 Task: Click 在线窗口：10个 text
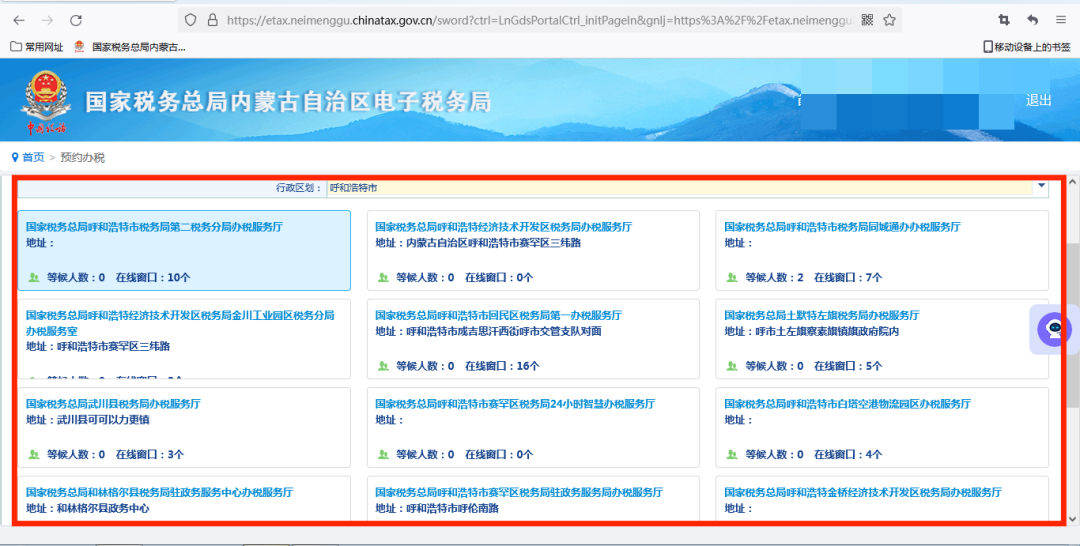click(153, 277)
